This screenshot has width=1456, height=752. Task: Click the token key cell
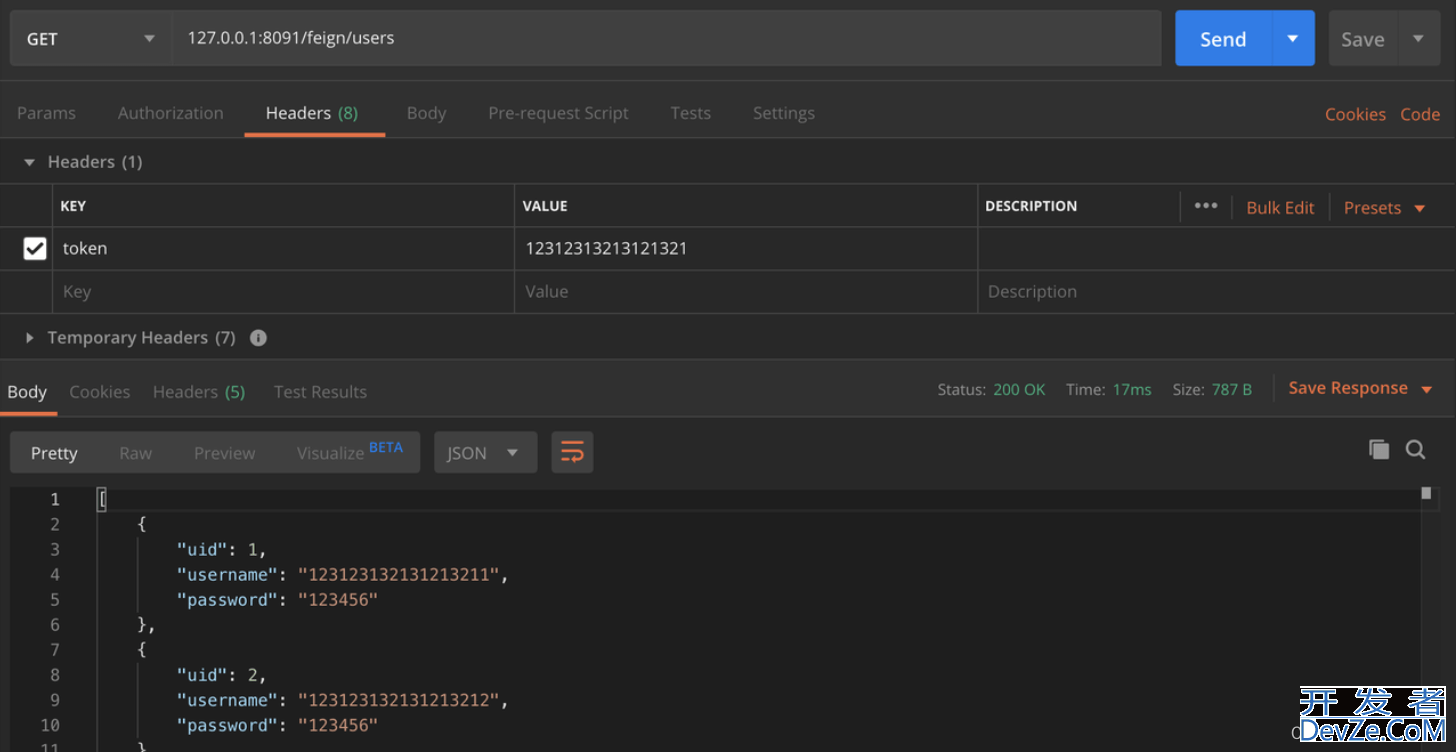pyautogui.click(x=284, y=248)
